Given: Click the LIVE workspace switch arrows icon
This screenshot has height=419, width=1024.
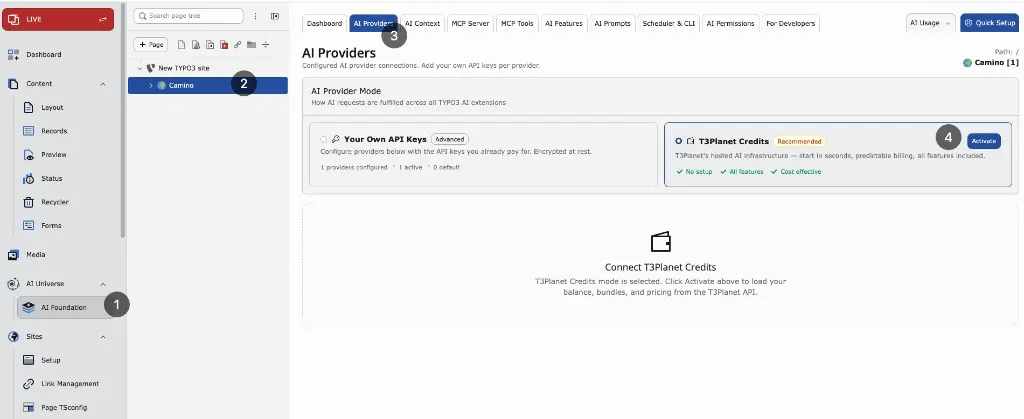Looking at the screenshot, I should pyautogui.click(x=103, y=20).
